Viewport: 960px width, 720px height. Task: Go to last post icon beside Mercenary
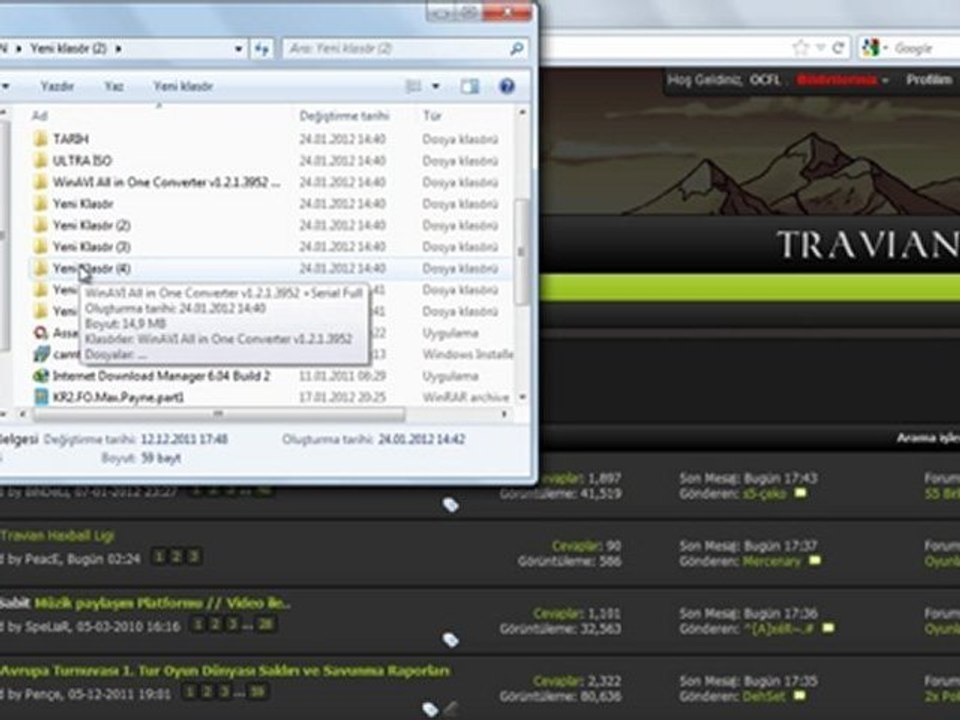point(815,560)
